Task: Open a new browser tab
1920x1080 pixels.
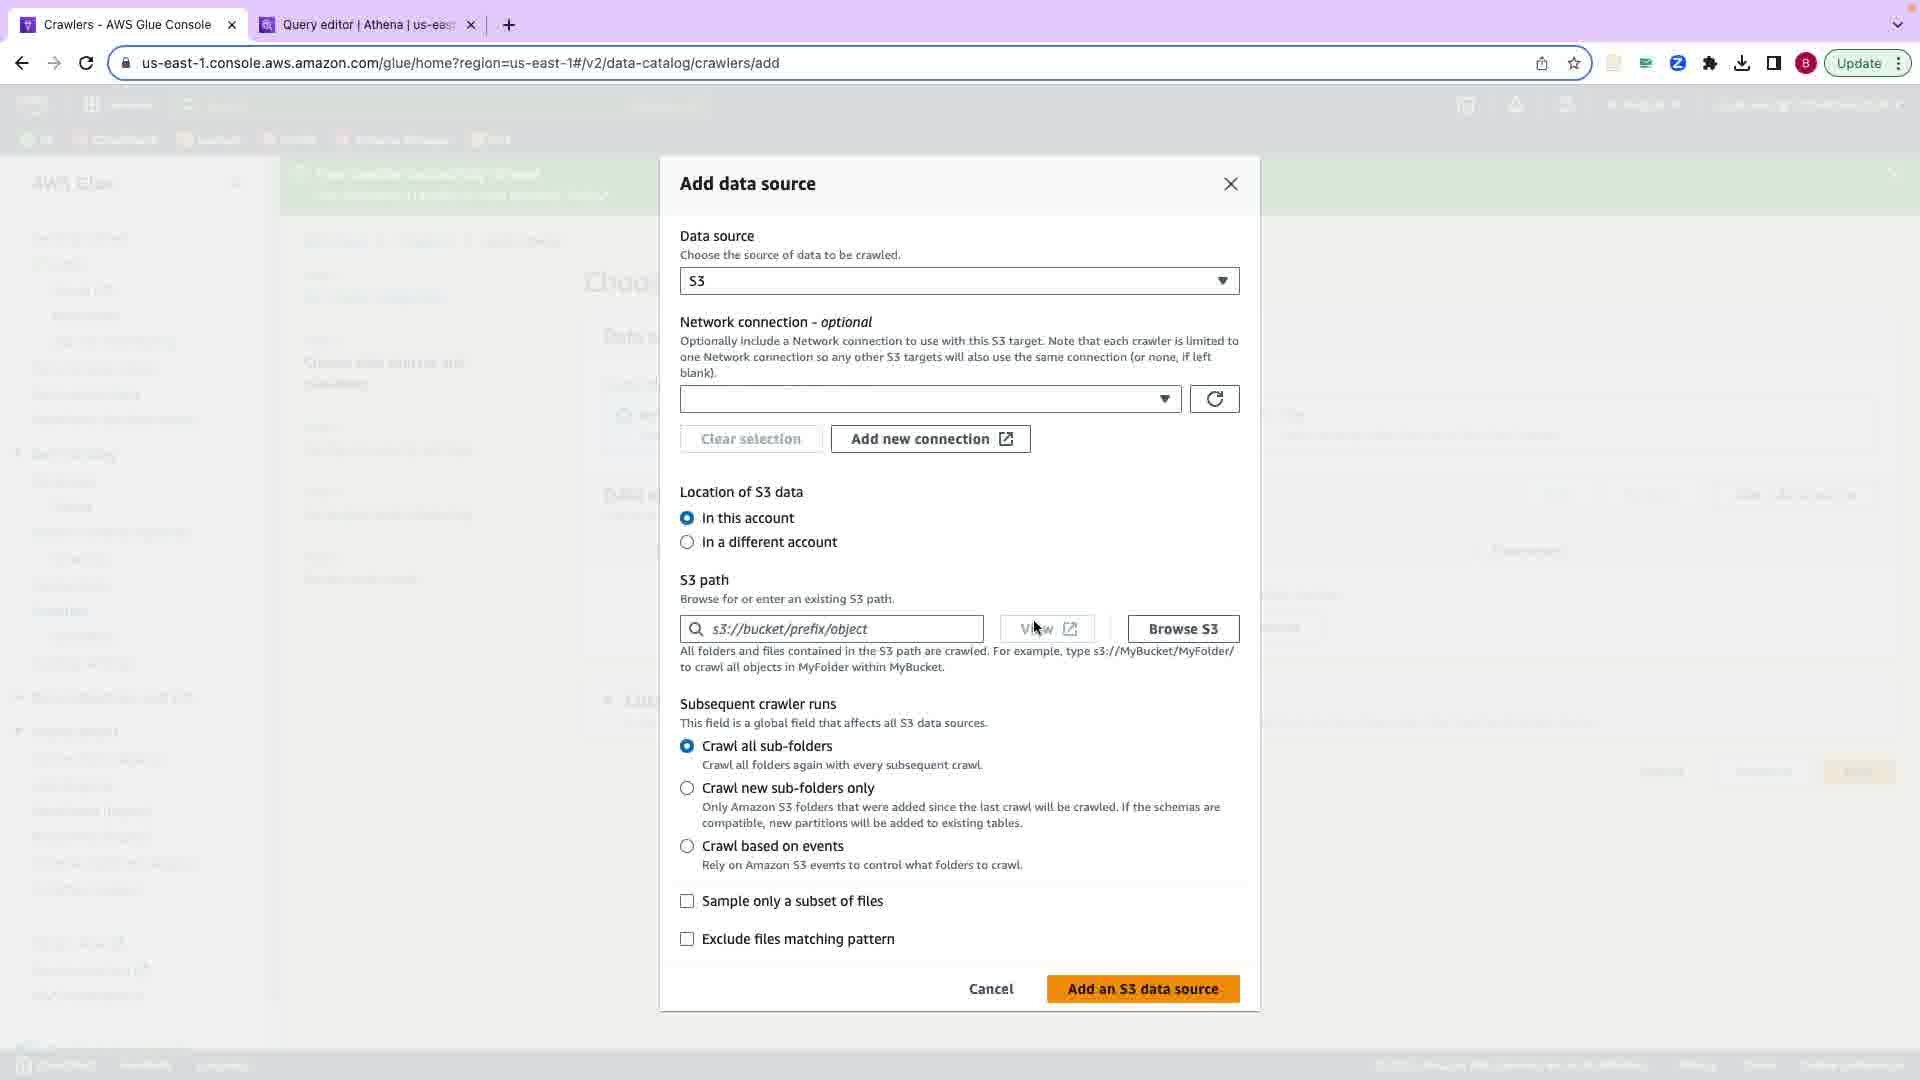Action: 509,25
